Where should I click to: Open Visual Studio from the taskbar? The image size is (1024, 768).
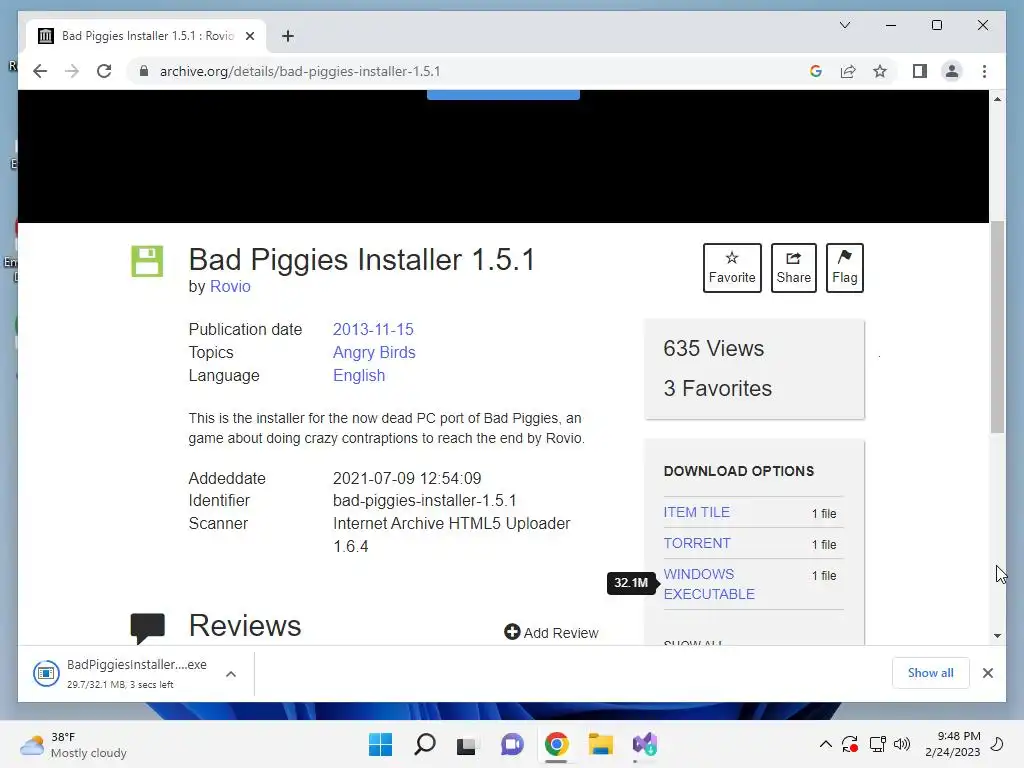[645, 744]
